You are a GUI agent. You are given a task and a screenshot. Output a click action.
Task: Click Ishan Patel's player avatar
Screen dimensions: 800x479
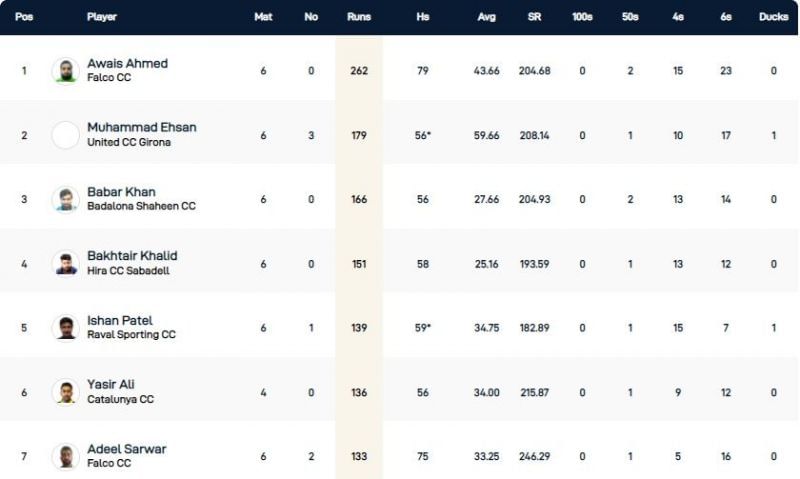pos(65,328)
